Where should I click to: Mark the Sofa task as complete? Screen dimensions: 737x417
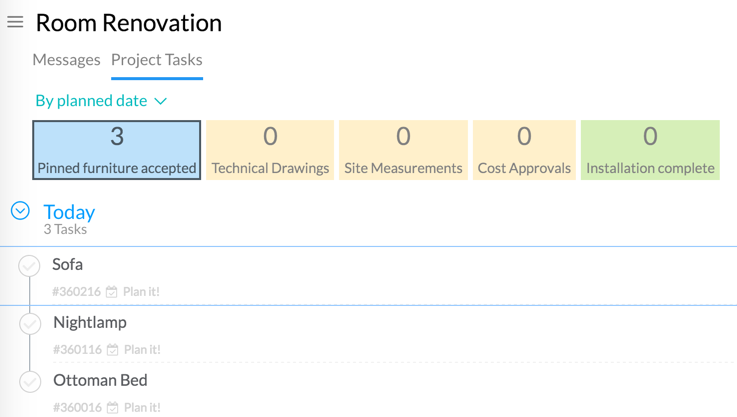coord(30,265)
